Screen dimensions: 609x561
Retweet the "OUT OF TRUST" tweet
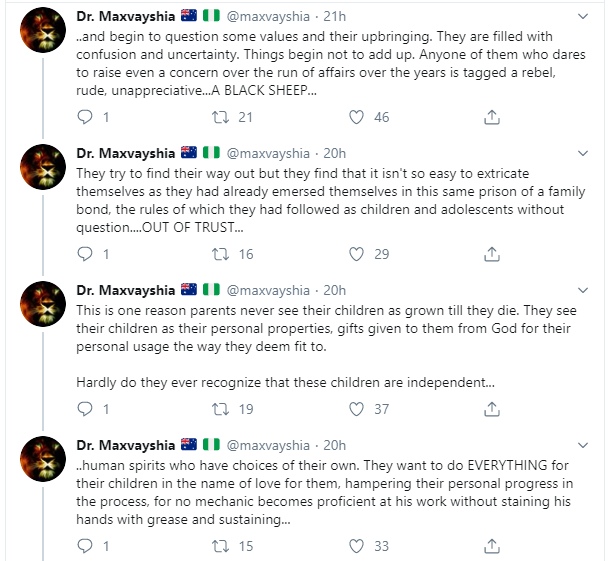tap(222, 255)
